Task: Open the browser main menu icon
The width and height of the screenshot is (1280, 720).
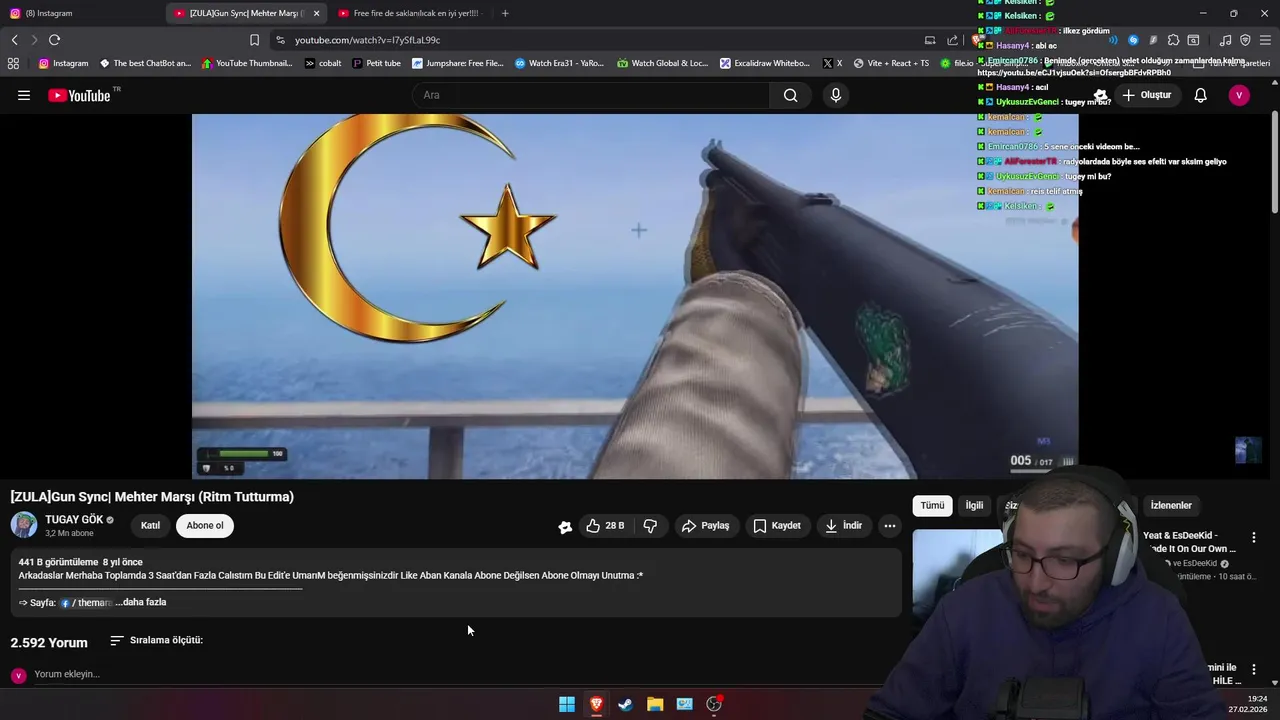Action: (x=1265, y=40)
